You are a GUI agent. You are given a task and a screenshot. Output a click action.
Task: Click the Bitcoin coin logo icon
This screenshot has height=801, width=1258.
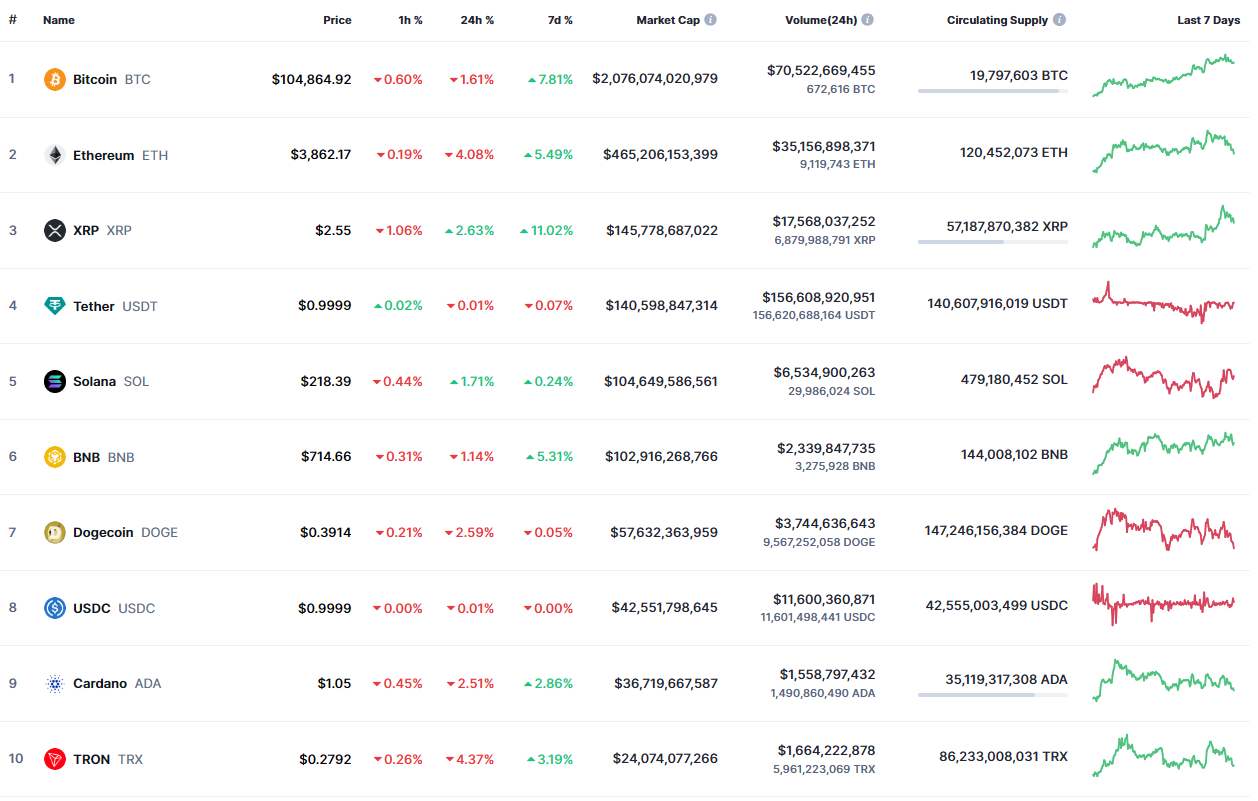pyautogui.click(x=55, y=79)
